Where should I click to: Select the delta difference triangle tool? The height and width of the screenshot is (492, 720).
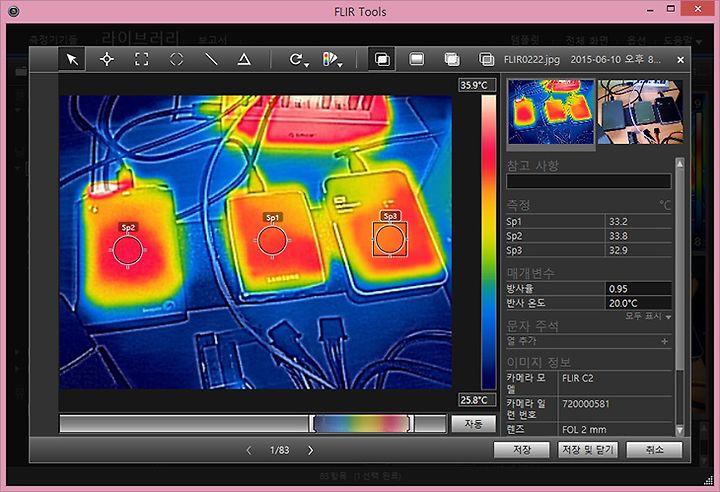pos(244,59)
